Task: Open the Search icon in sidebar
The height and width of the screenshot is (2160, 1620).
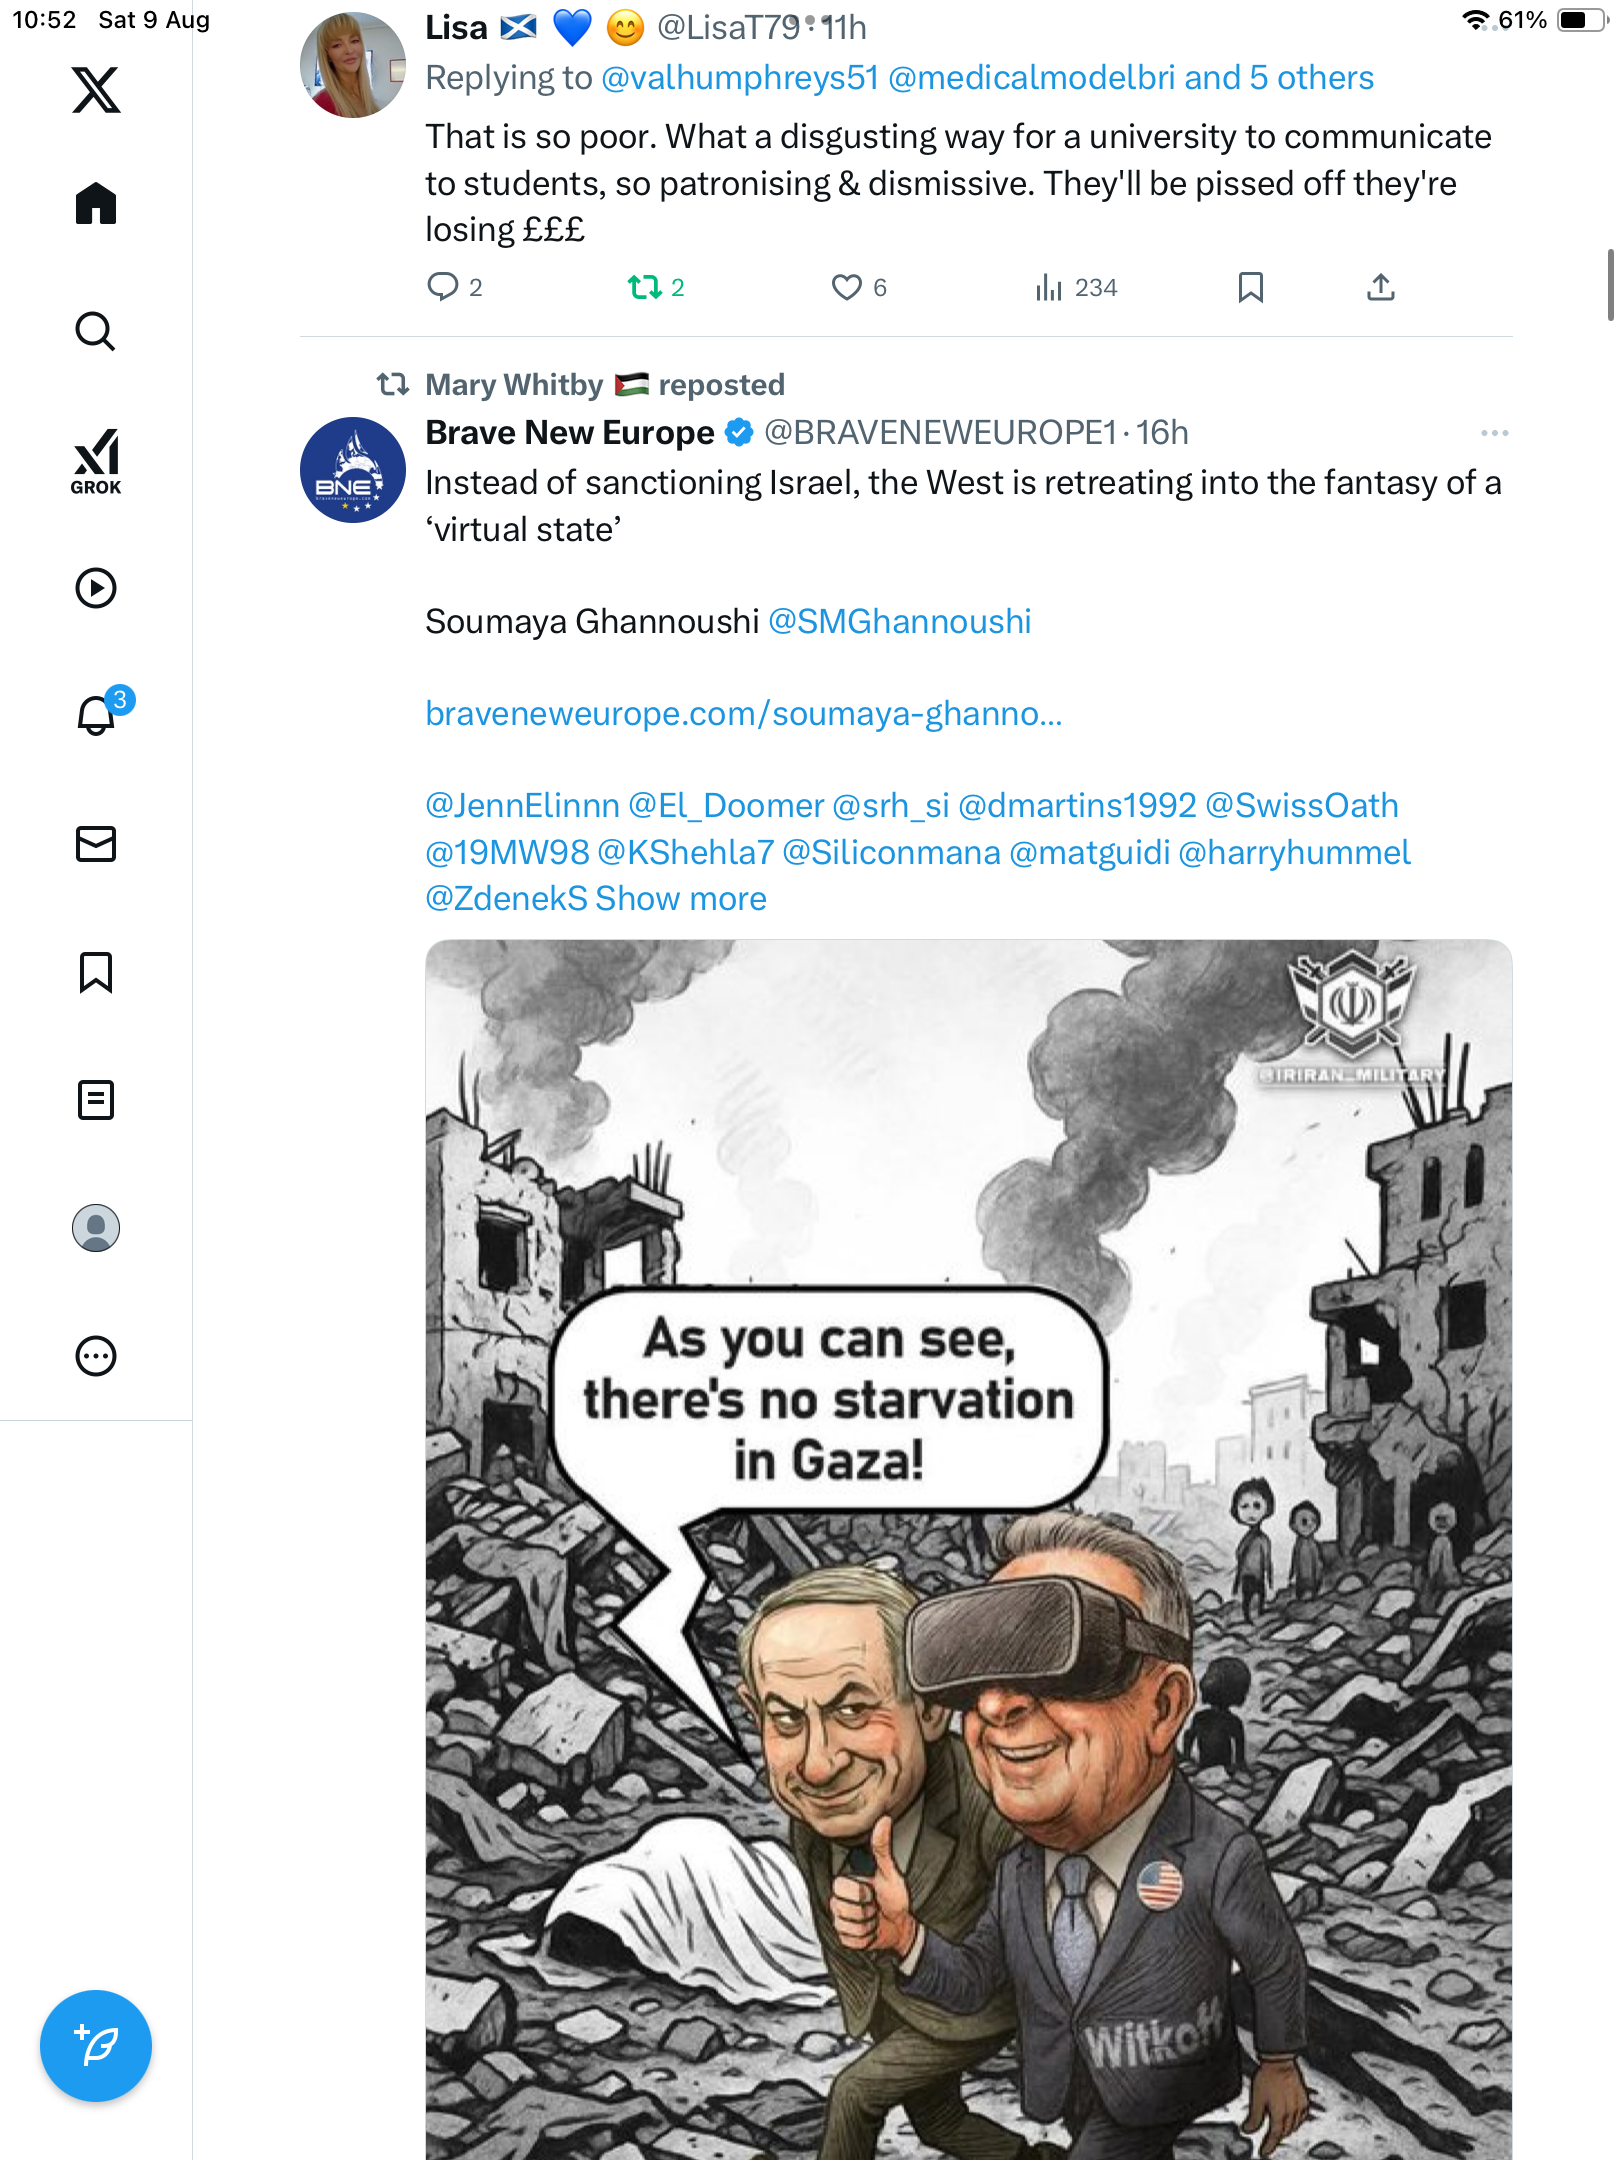Action: click(96, 331)
